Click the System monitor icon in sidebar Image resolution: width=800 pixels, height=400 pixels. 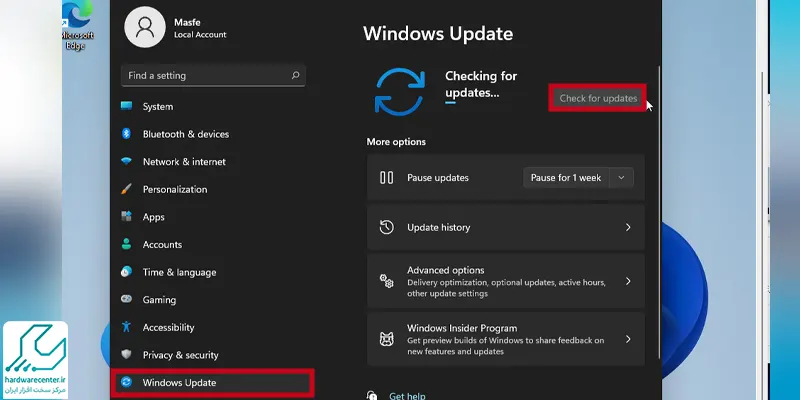[127, 106]
